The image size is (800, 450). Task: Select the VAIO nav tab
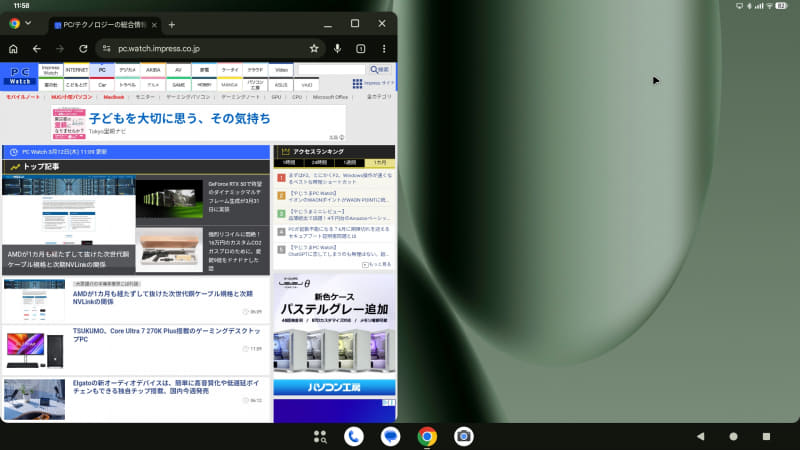307,85
